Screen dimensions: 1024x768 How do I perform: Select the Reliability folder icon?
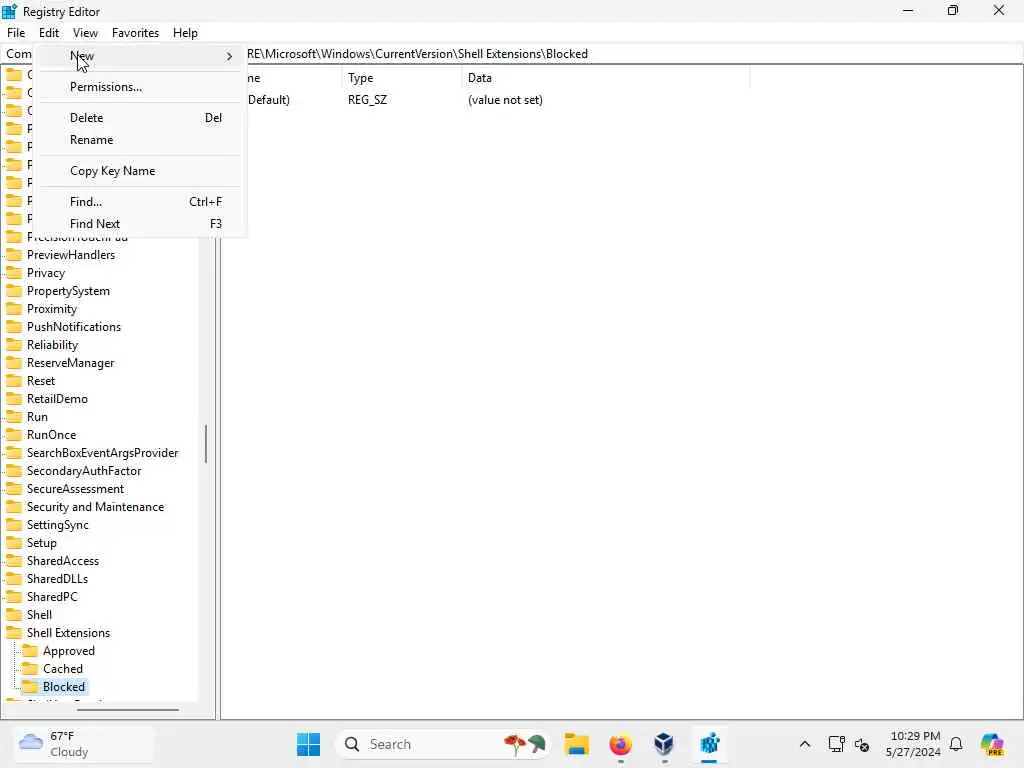click(14, 345)
